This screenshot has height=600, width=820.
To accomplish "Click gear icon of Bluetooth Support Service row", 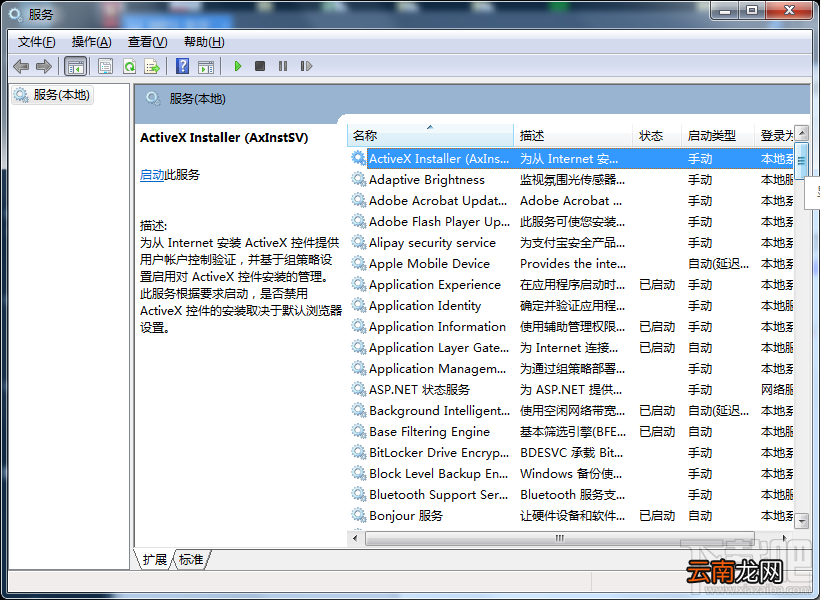I will 358,494.
